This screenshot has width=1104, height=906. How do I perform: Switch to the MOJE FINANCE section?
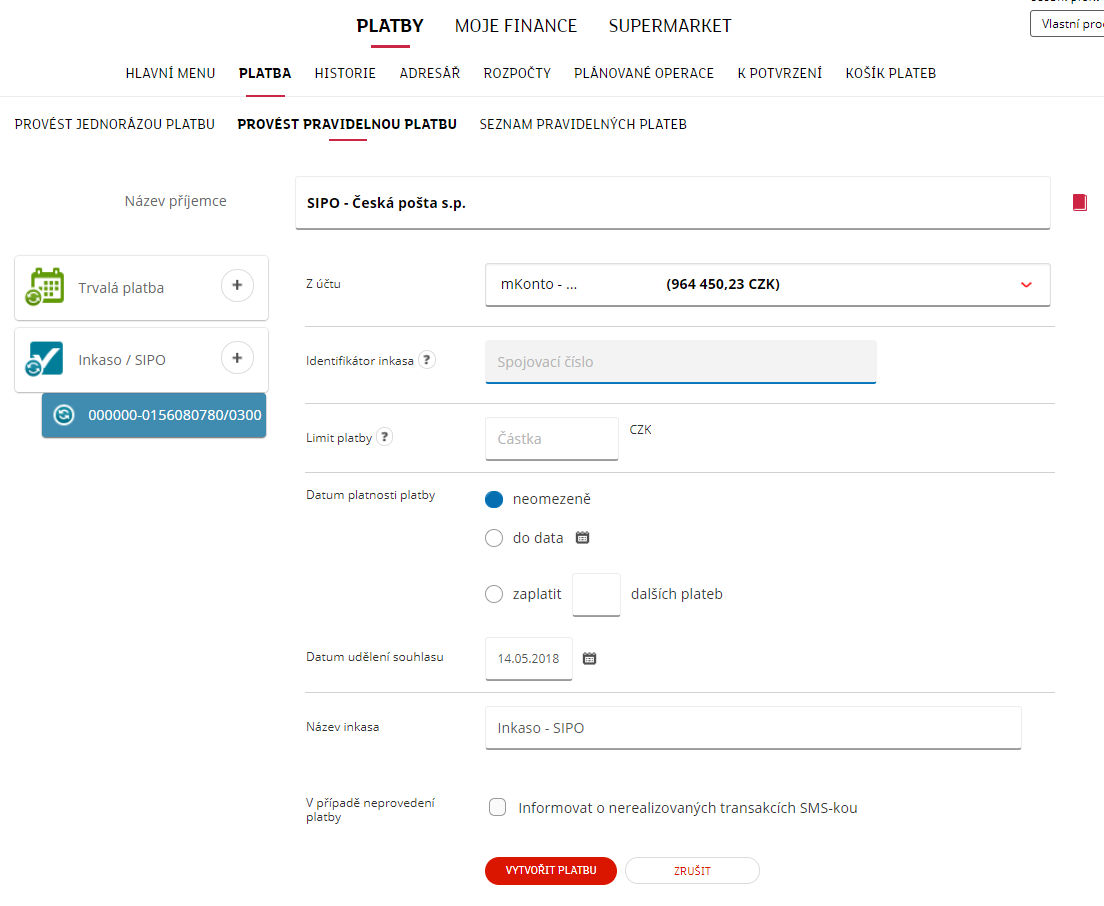[516, 26]
